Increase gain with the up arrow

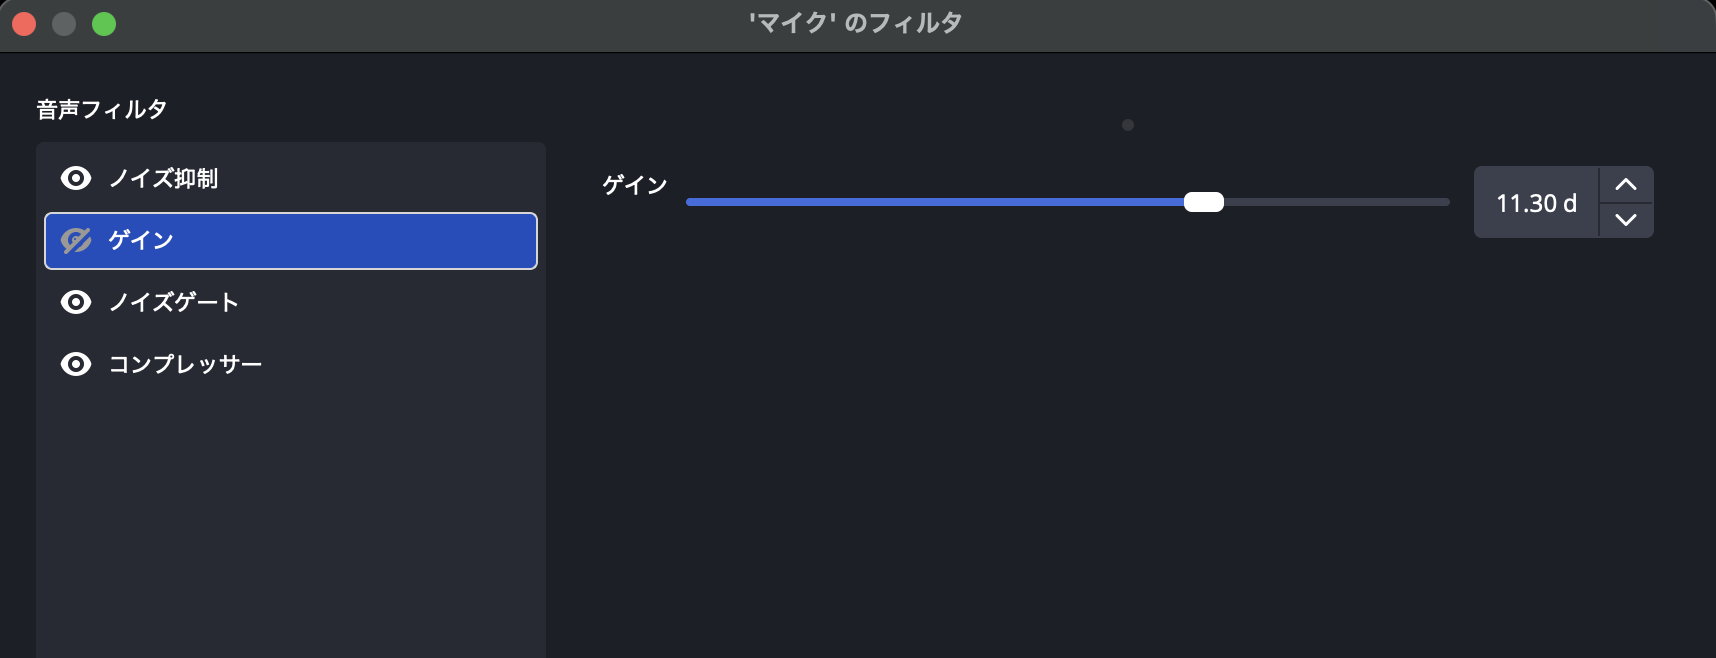click(x=1626, y=184)
